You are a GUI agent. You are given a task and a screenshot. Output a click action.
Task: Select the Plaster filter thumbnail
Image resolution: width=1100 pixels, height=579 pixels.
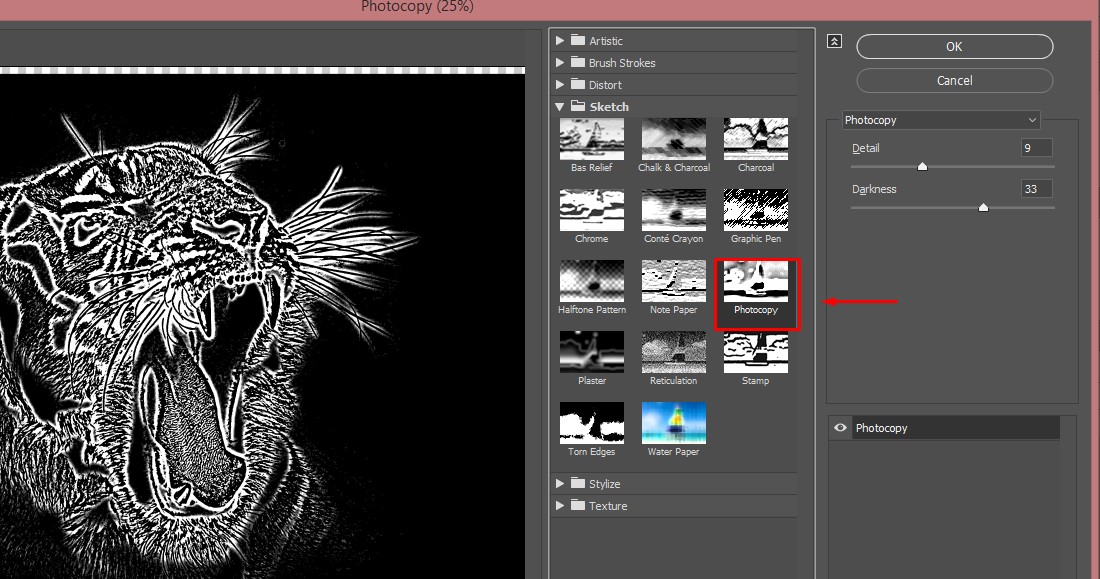(x=591, y=352)
